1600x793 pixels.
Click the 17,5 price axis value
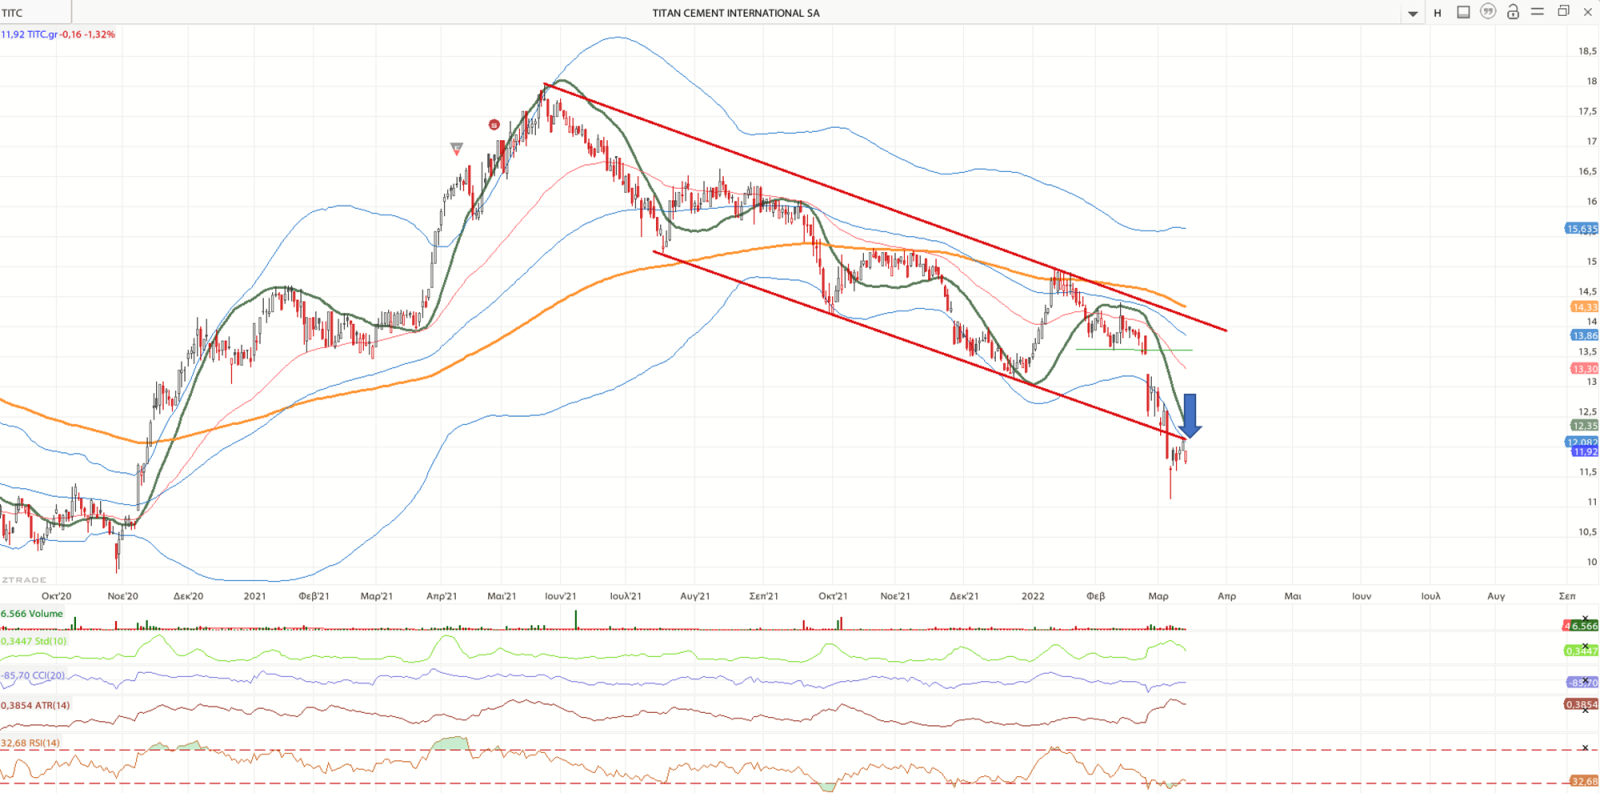point(1587,111)
